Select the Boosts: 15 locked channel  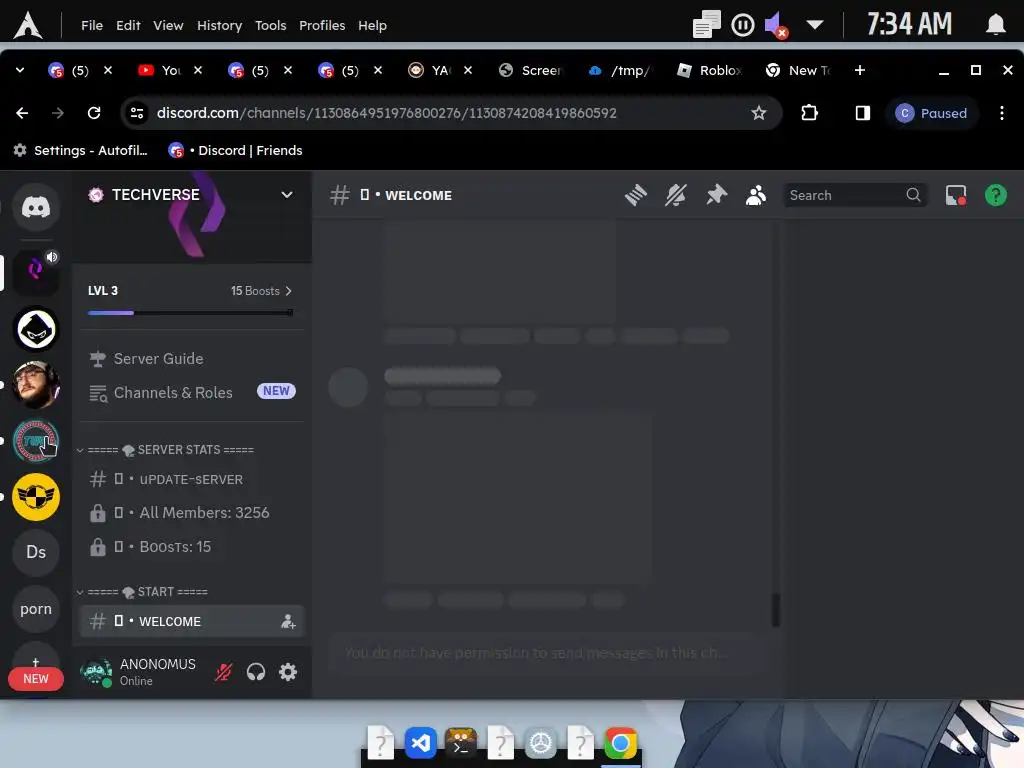coord(191,547)
